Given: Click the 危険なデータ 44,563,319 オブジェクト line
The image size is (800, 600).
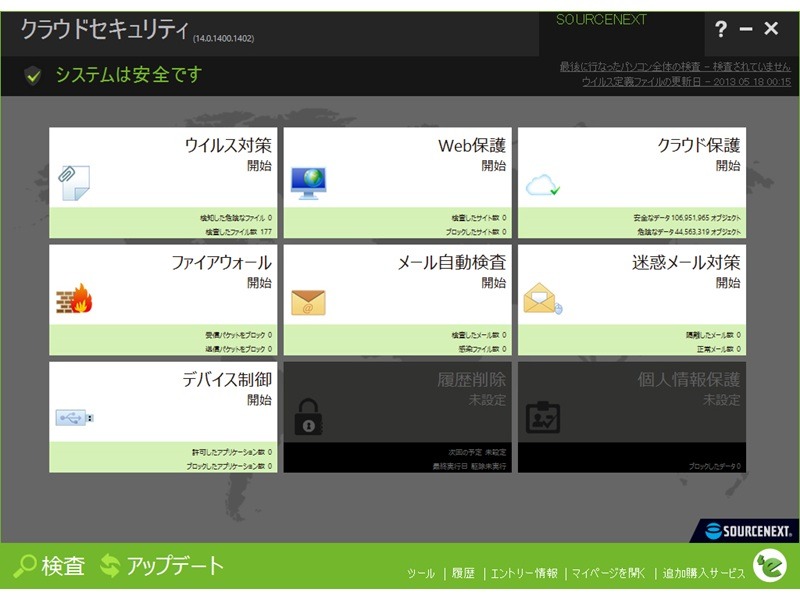Looking at the screenshot, I should pyautogui.click(x=689, y=232).
